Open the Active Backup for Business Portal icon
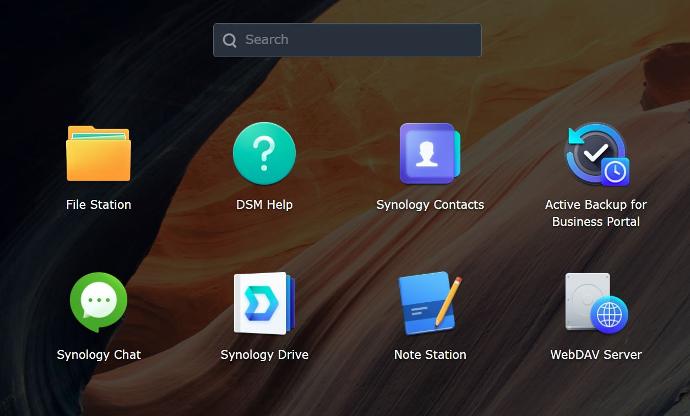 (x=597, y=154)
